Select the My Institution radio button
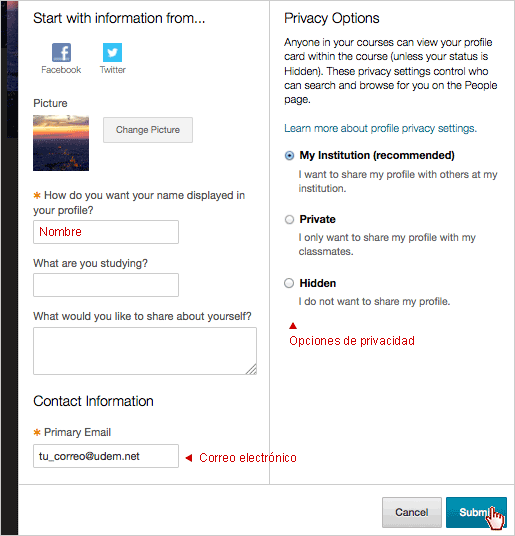This screenshot has width=515, height=536. (x=289, y=156)
